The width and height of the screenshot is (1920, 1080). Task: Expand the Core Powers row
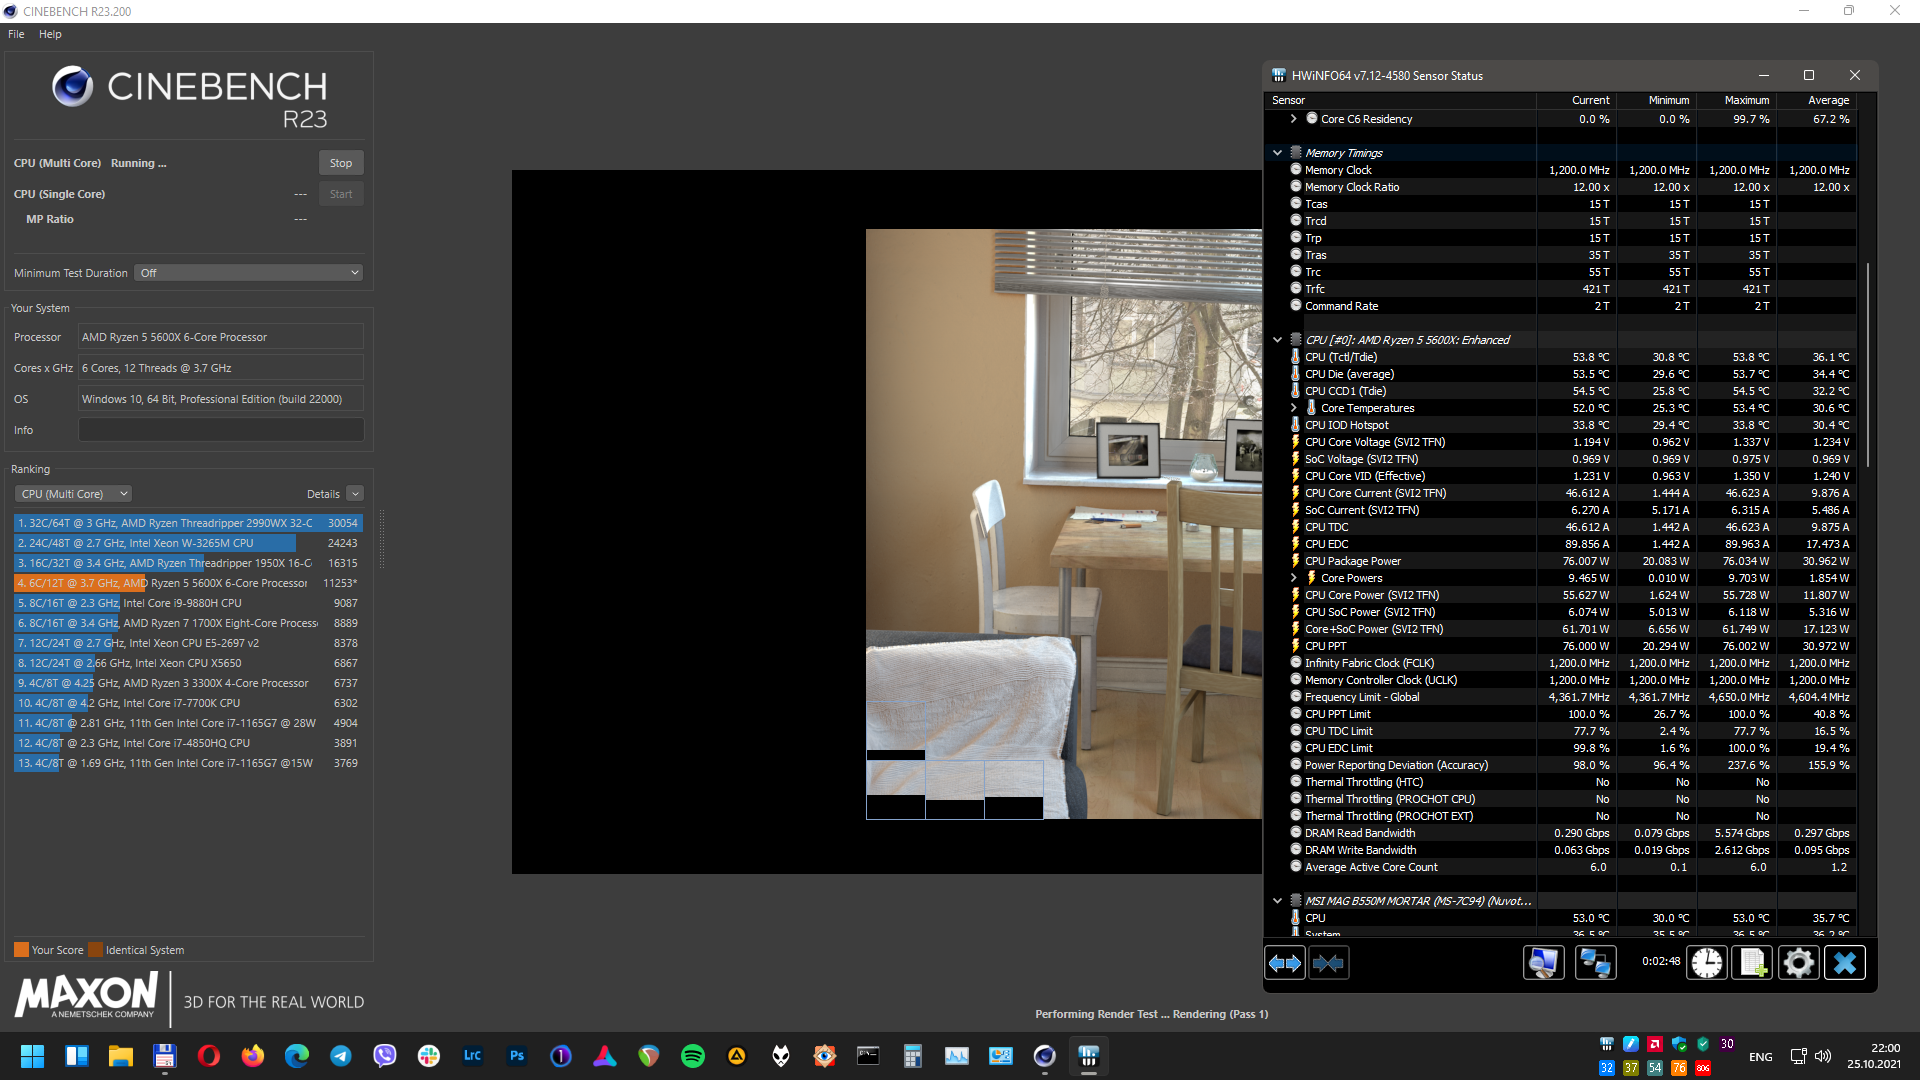[x=1293, y=578]
